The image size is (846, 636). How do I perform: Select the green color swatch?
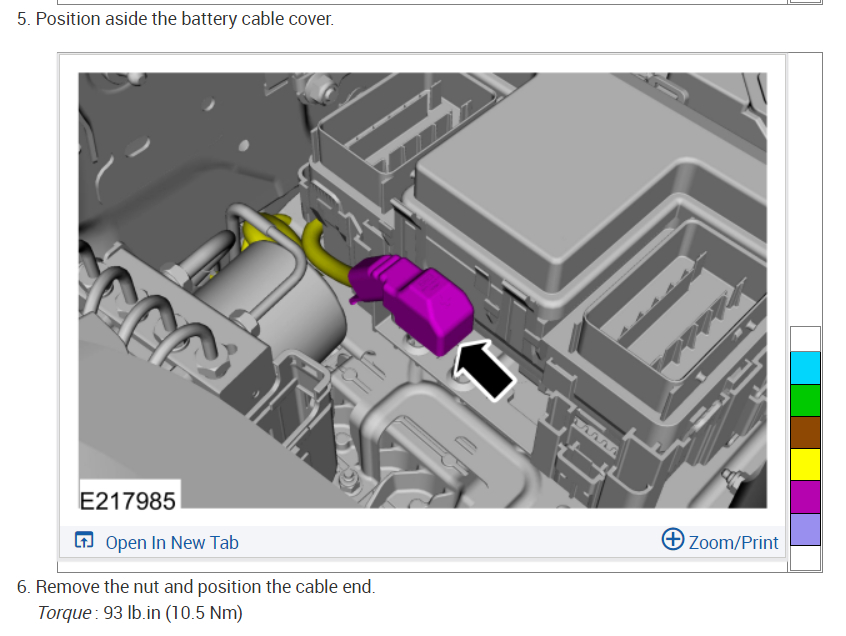[x=805, y=400]
